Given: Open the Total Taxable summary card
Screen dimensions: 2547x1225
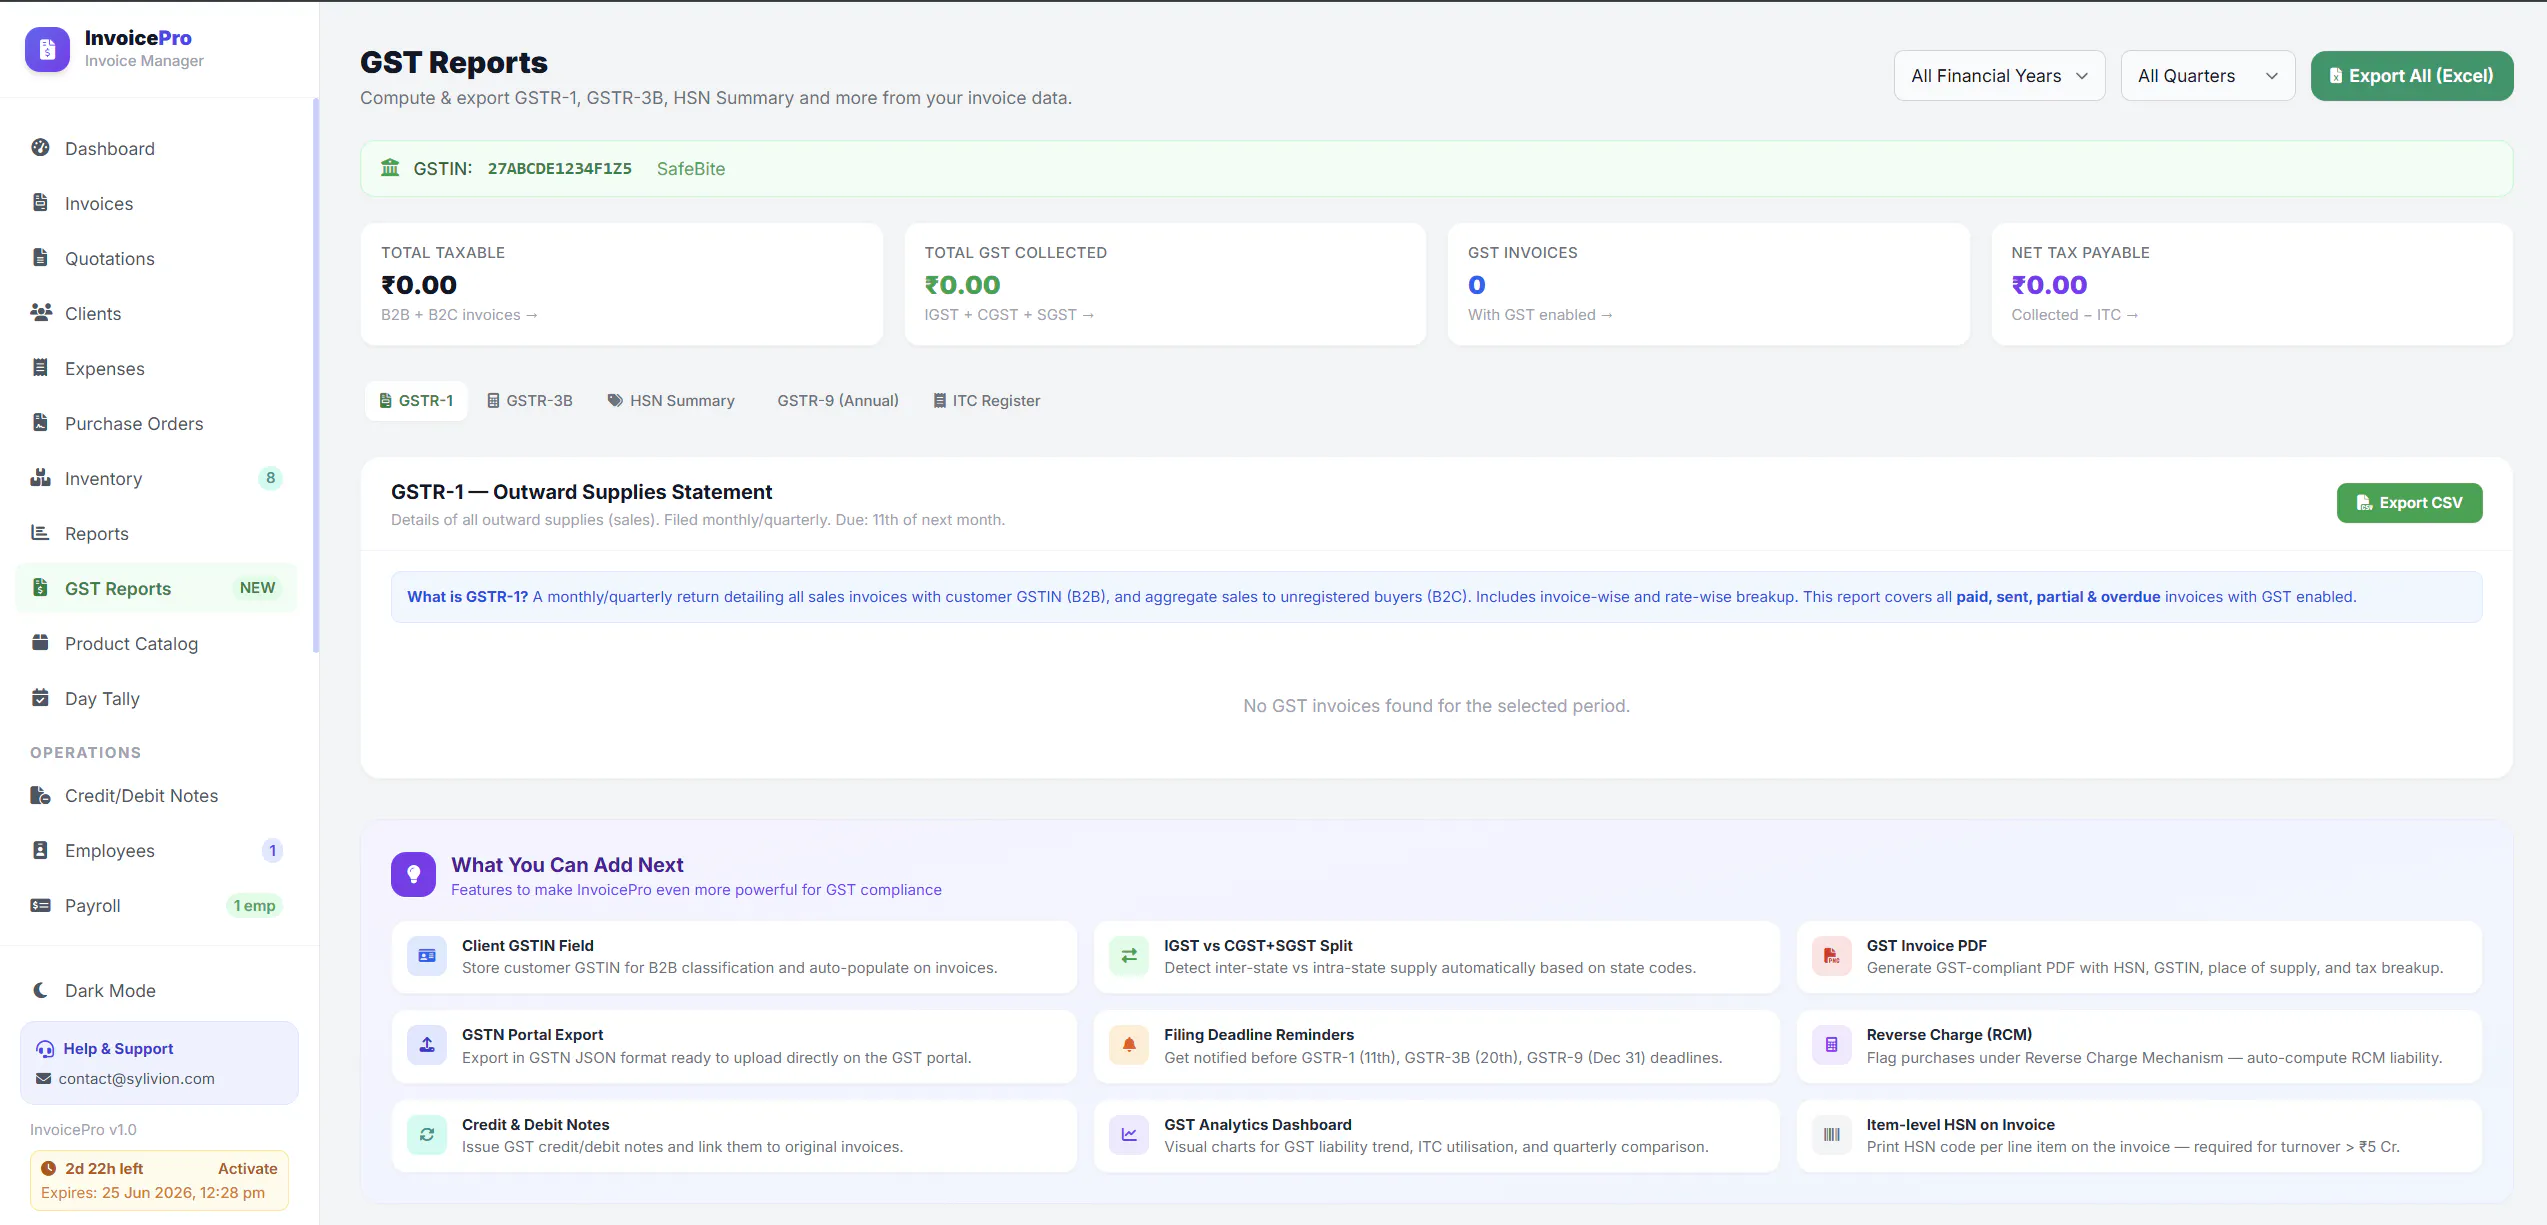Looking at the screenshot, I should click(x=621, y=284).
